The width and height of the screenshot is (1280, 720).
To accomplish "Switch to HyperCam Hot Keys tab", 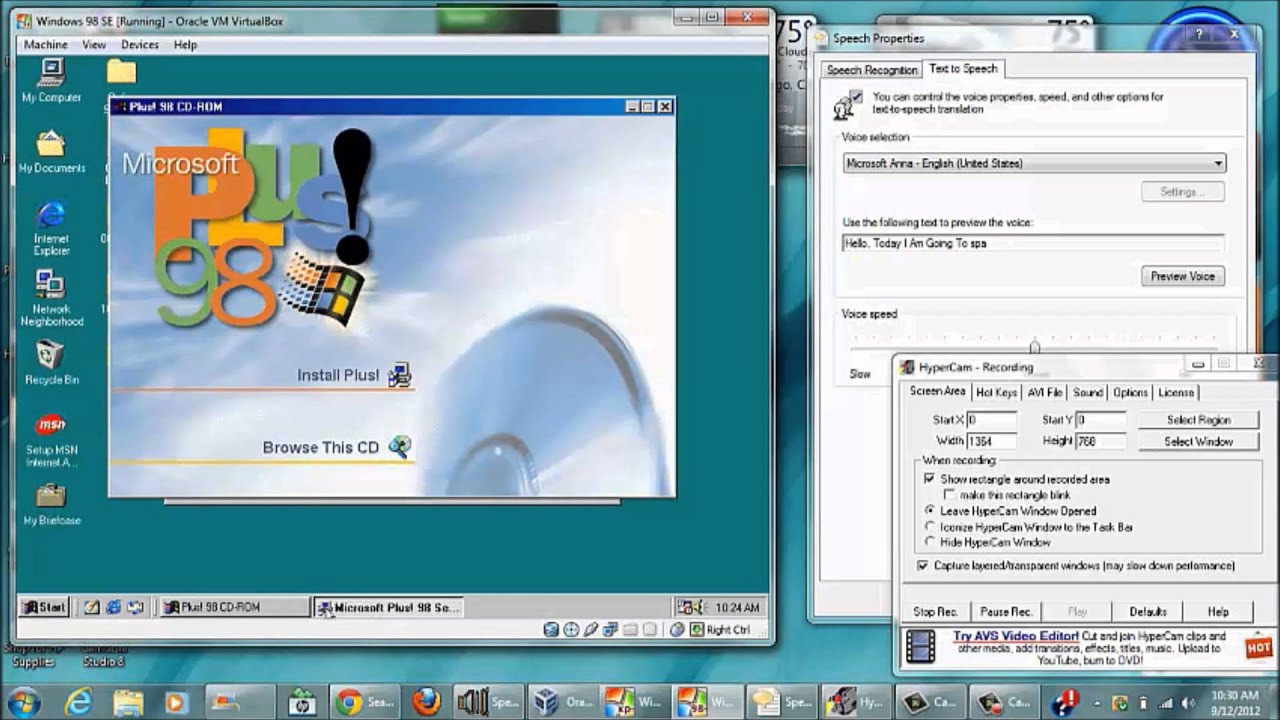I will pos(996,393).
